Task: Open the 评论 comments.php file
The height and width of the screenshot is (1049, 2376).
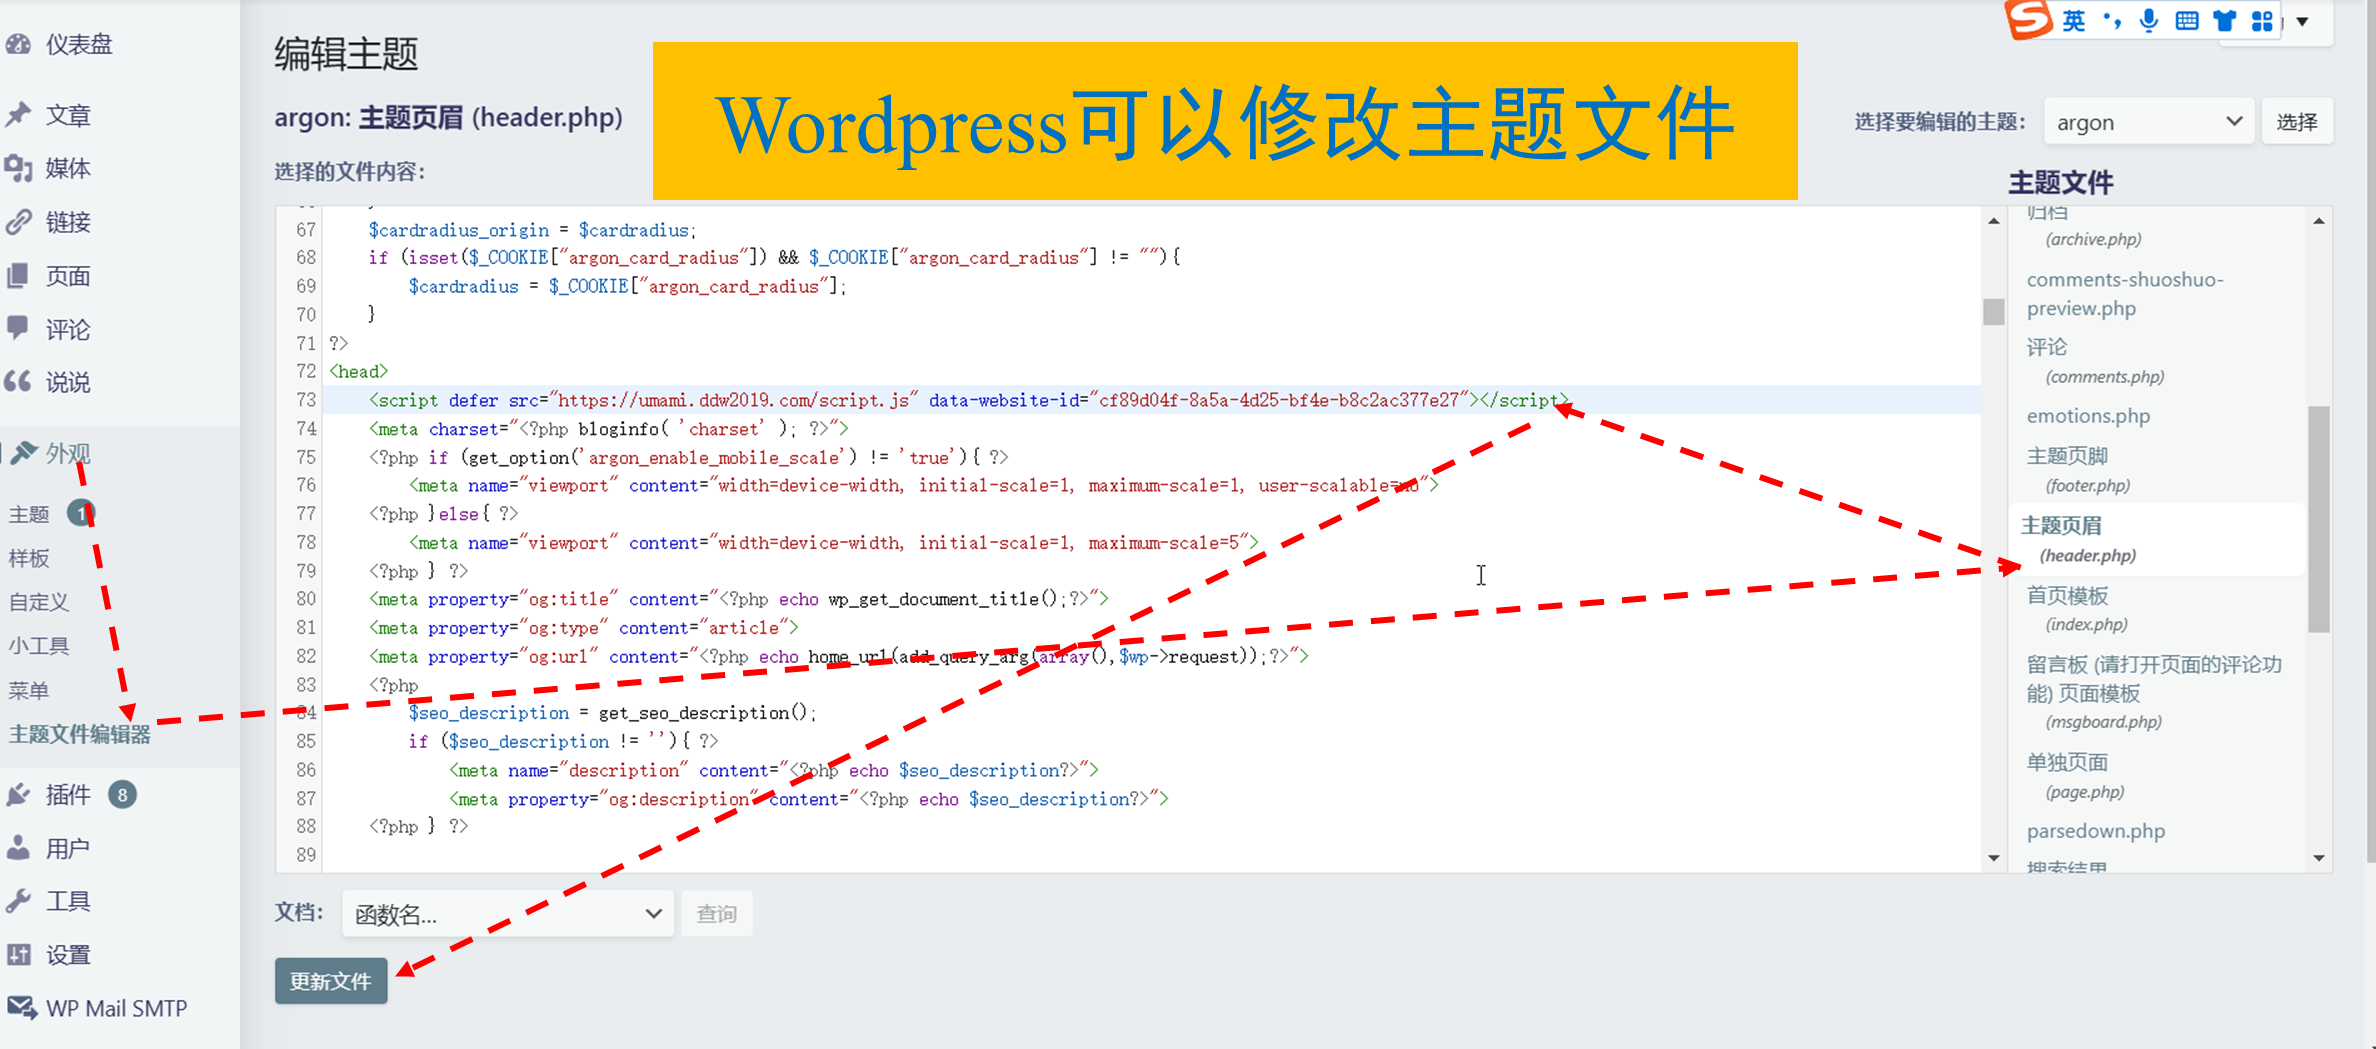Action: point(2095,361)
